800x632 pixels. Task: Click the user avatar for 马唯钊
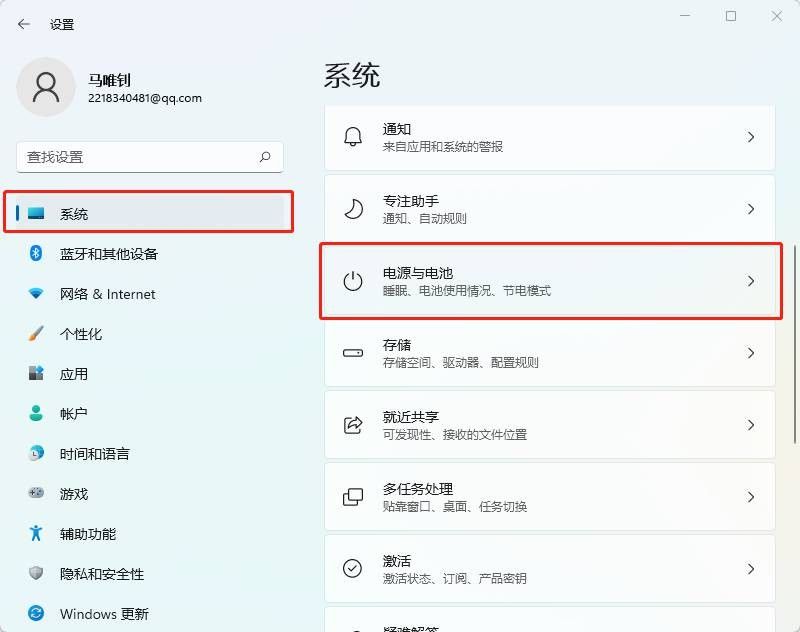pyautogui.click(x=47, y=88)
